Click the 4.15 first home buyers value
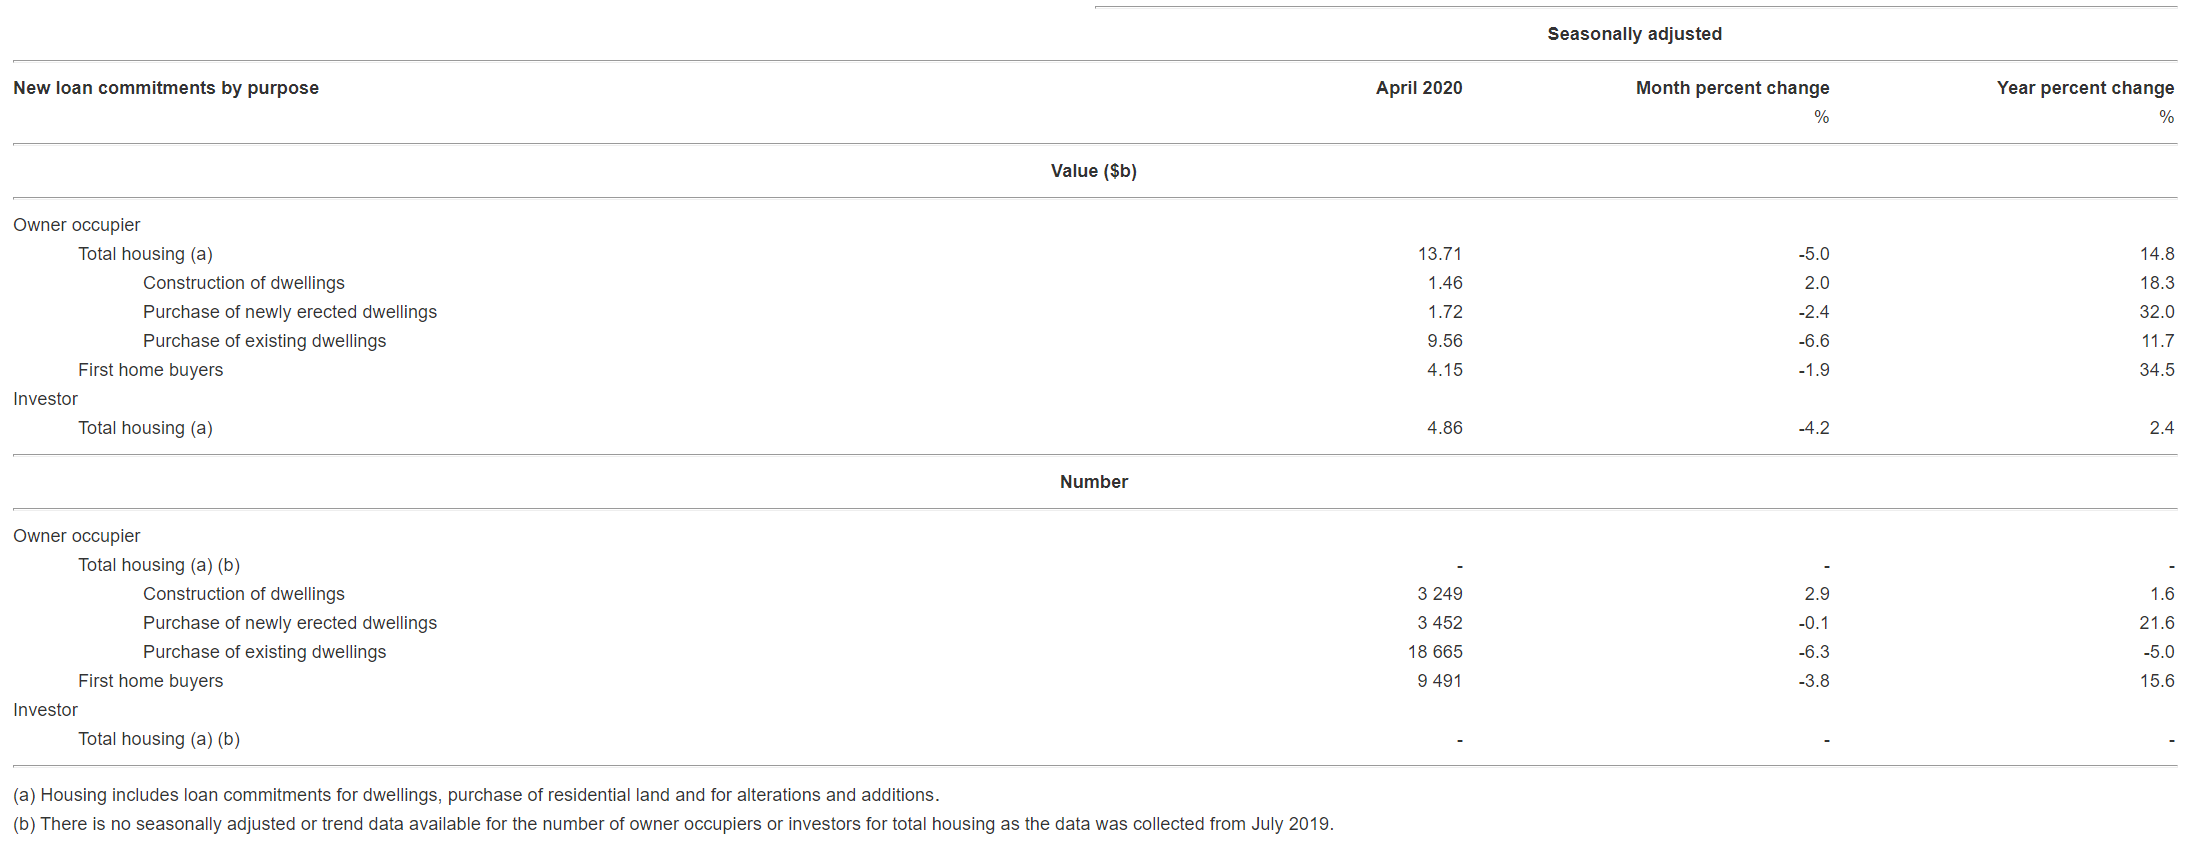The image size is (2211, 858). [x=1444, y=370]
